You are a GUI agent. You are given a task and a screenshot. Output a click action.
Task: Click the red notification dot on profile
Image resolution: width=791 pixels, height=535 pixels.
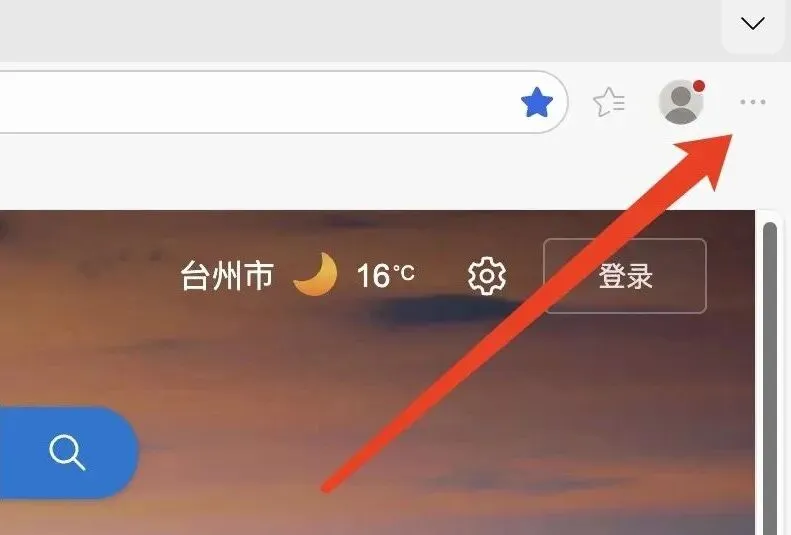pyautogui.click(x=699, y=86)
